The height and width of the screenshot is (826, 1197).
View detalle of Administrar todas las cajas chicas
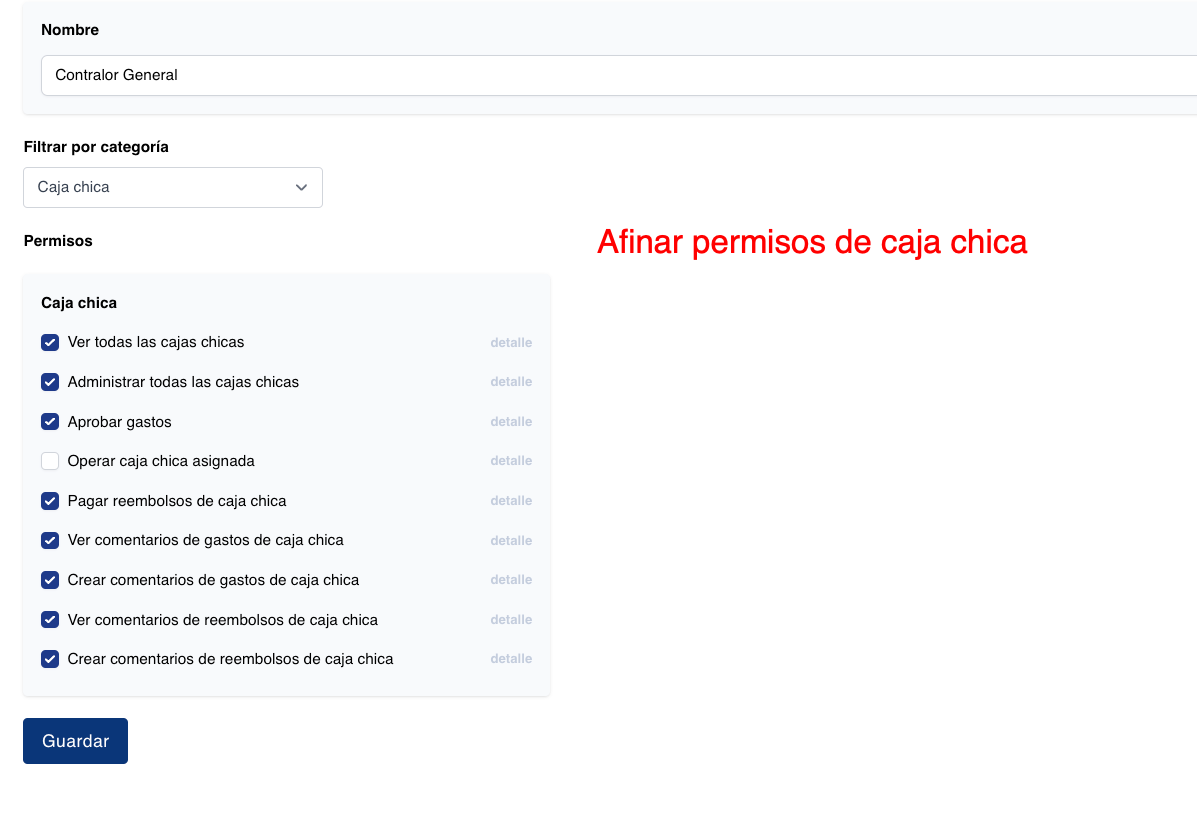pos(511,382)
